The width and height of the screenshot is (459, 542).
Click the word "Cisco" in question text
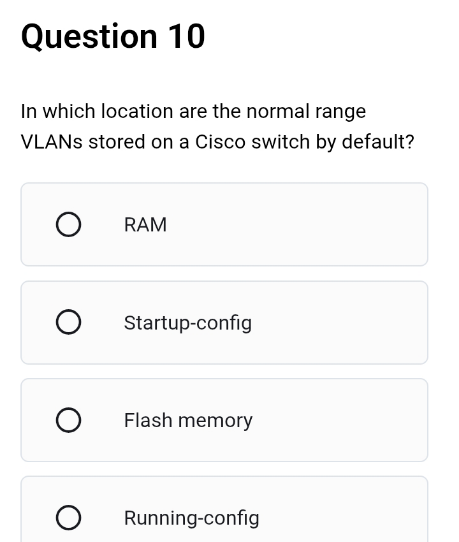click(x=220, y=142)
